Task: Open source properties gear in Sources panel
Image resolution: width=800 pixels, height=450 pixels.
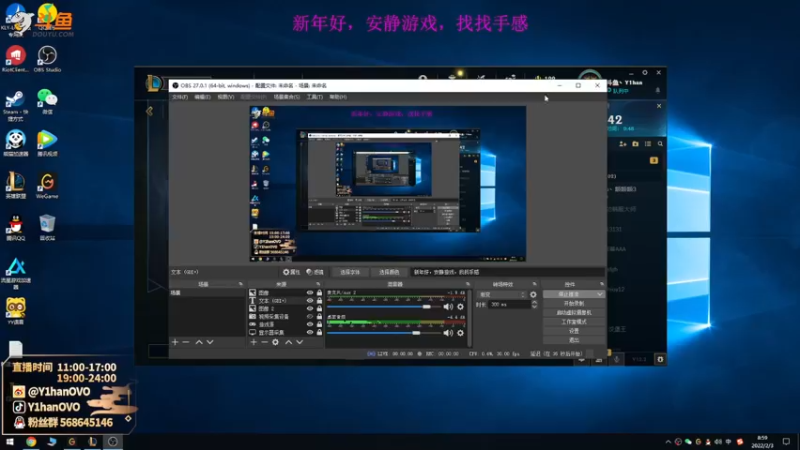Action: (x=276, y=342)
